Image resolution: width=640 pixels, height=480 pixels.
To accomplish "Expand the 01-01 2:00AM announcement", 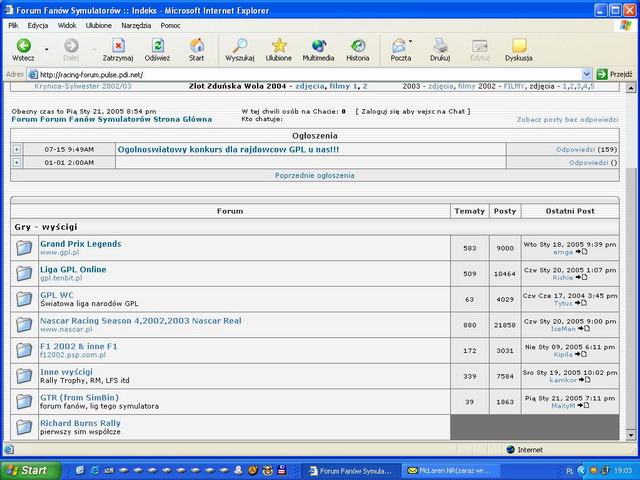I will coord(16,162).
